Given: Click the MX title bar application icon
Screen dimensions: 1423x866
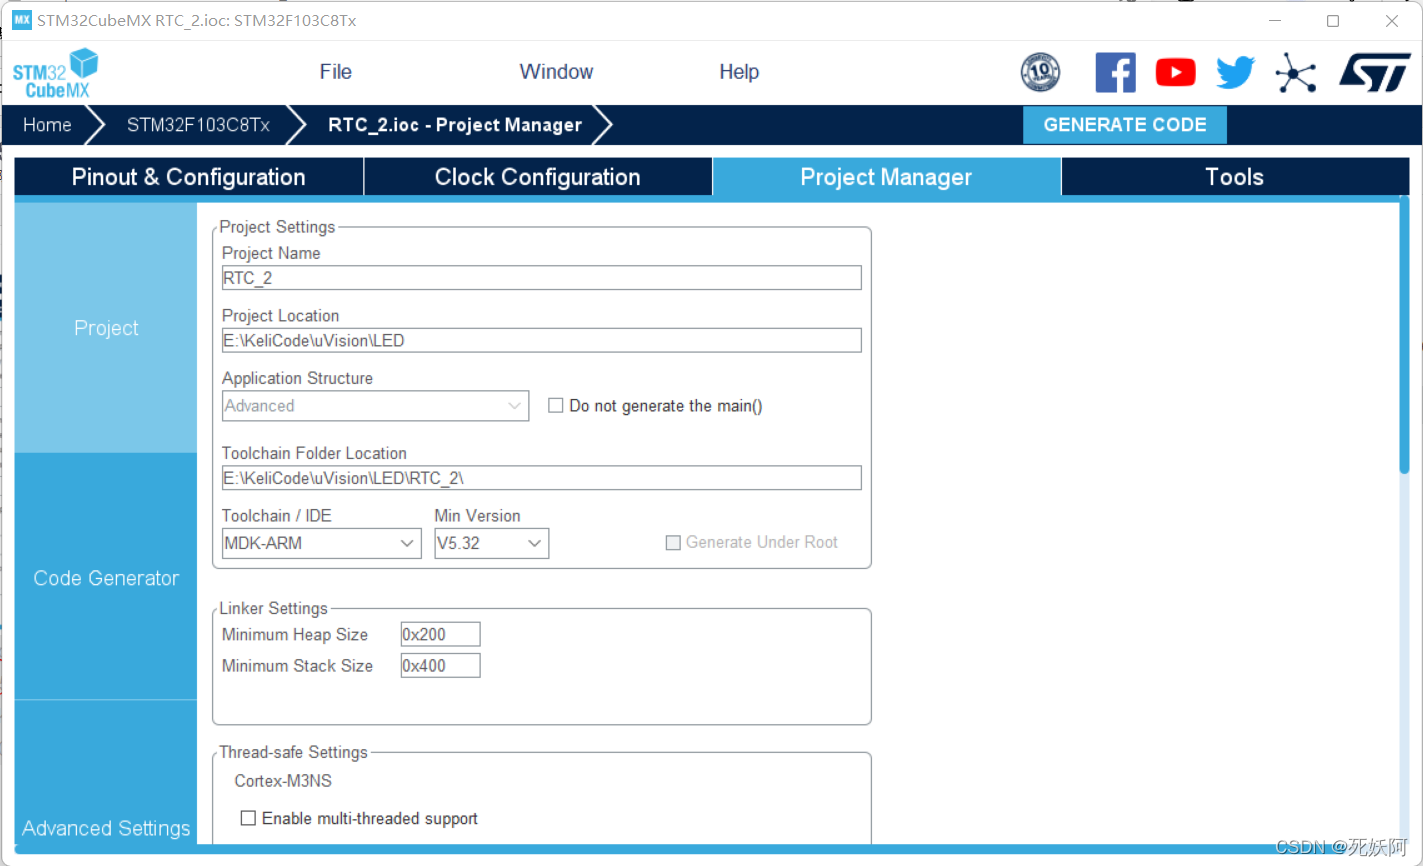Looking at the screenshot, I should tap(22, 20).
